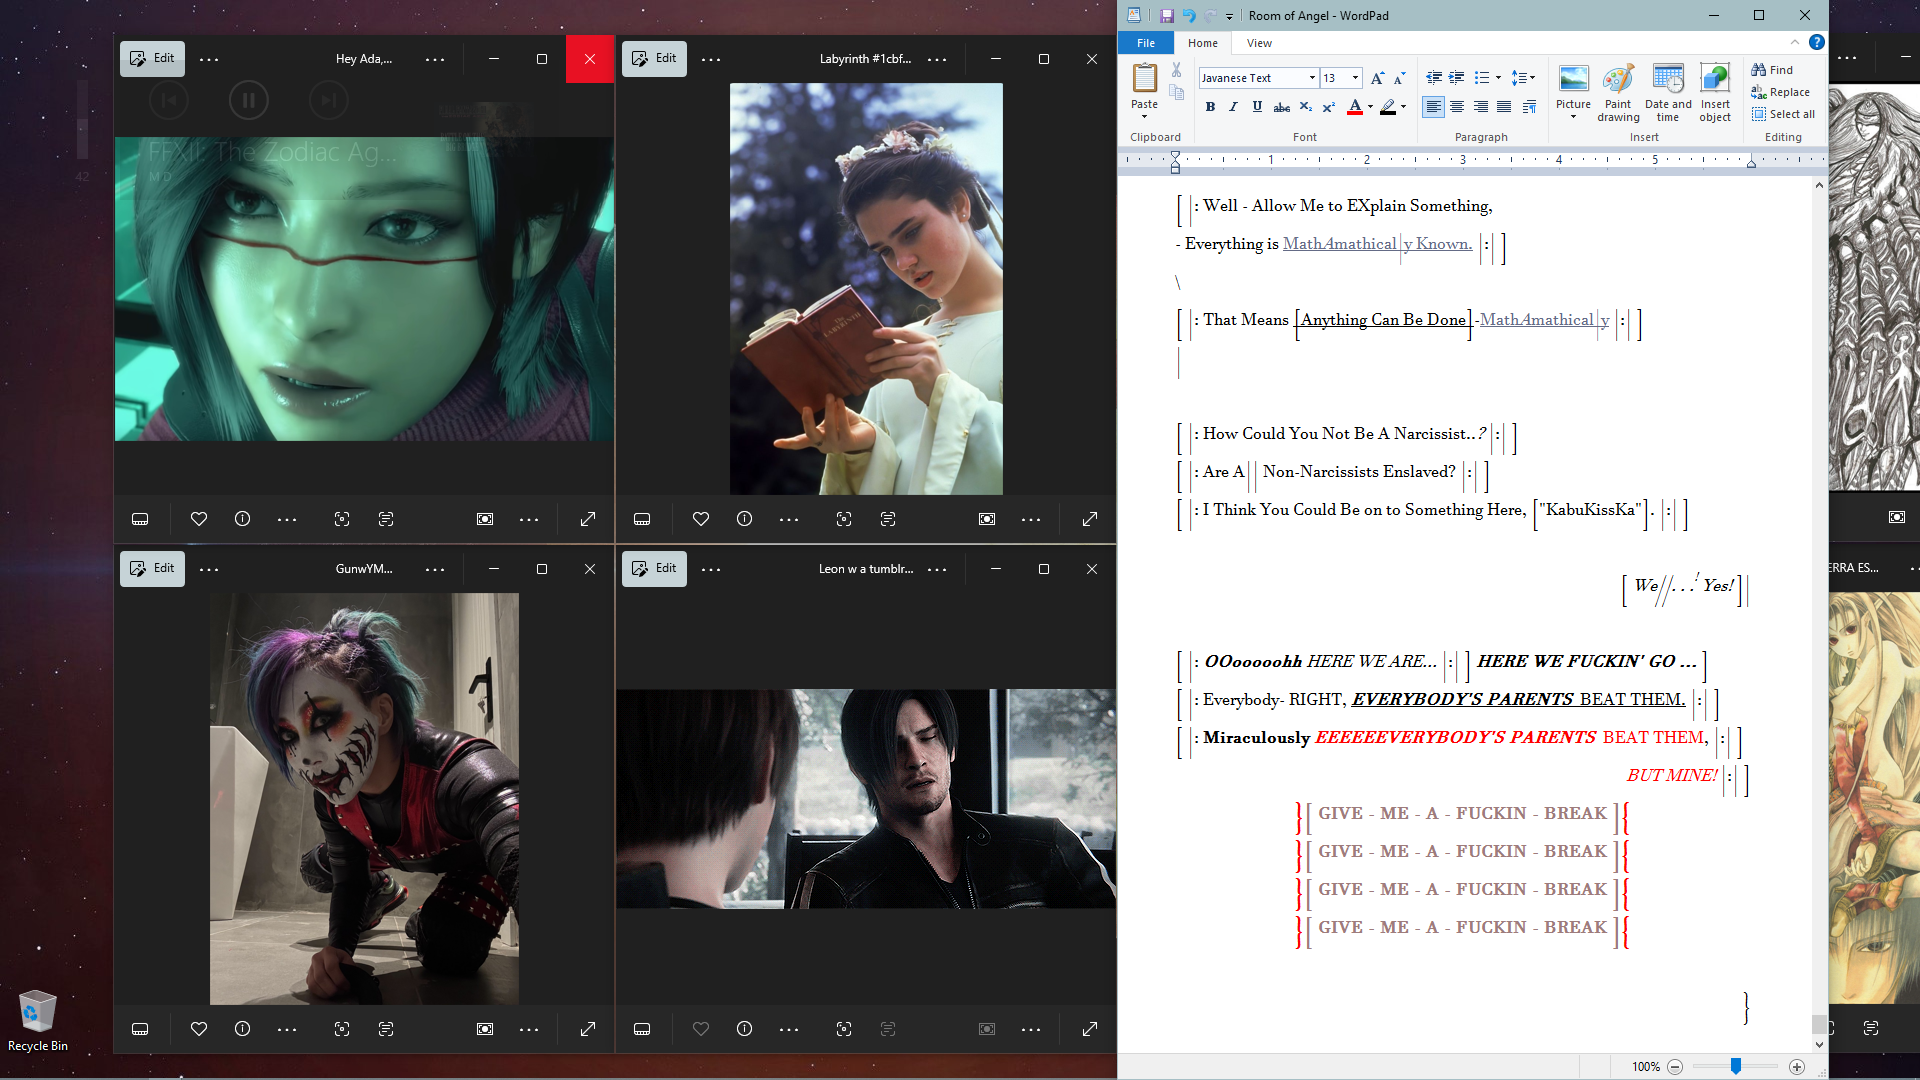Viewport: 1920px width, 1080px height.
Task: Toggle italic text formatting
Action: pyautogui.click(x=1233, y=107)
